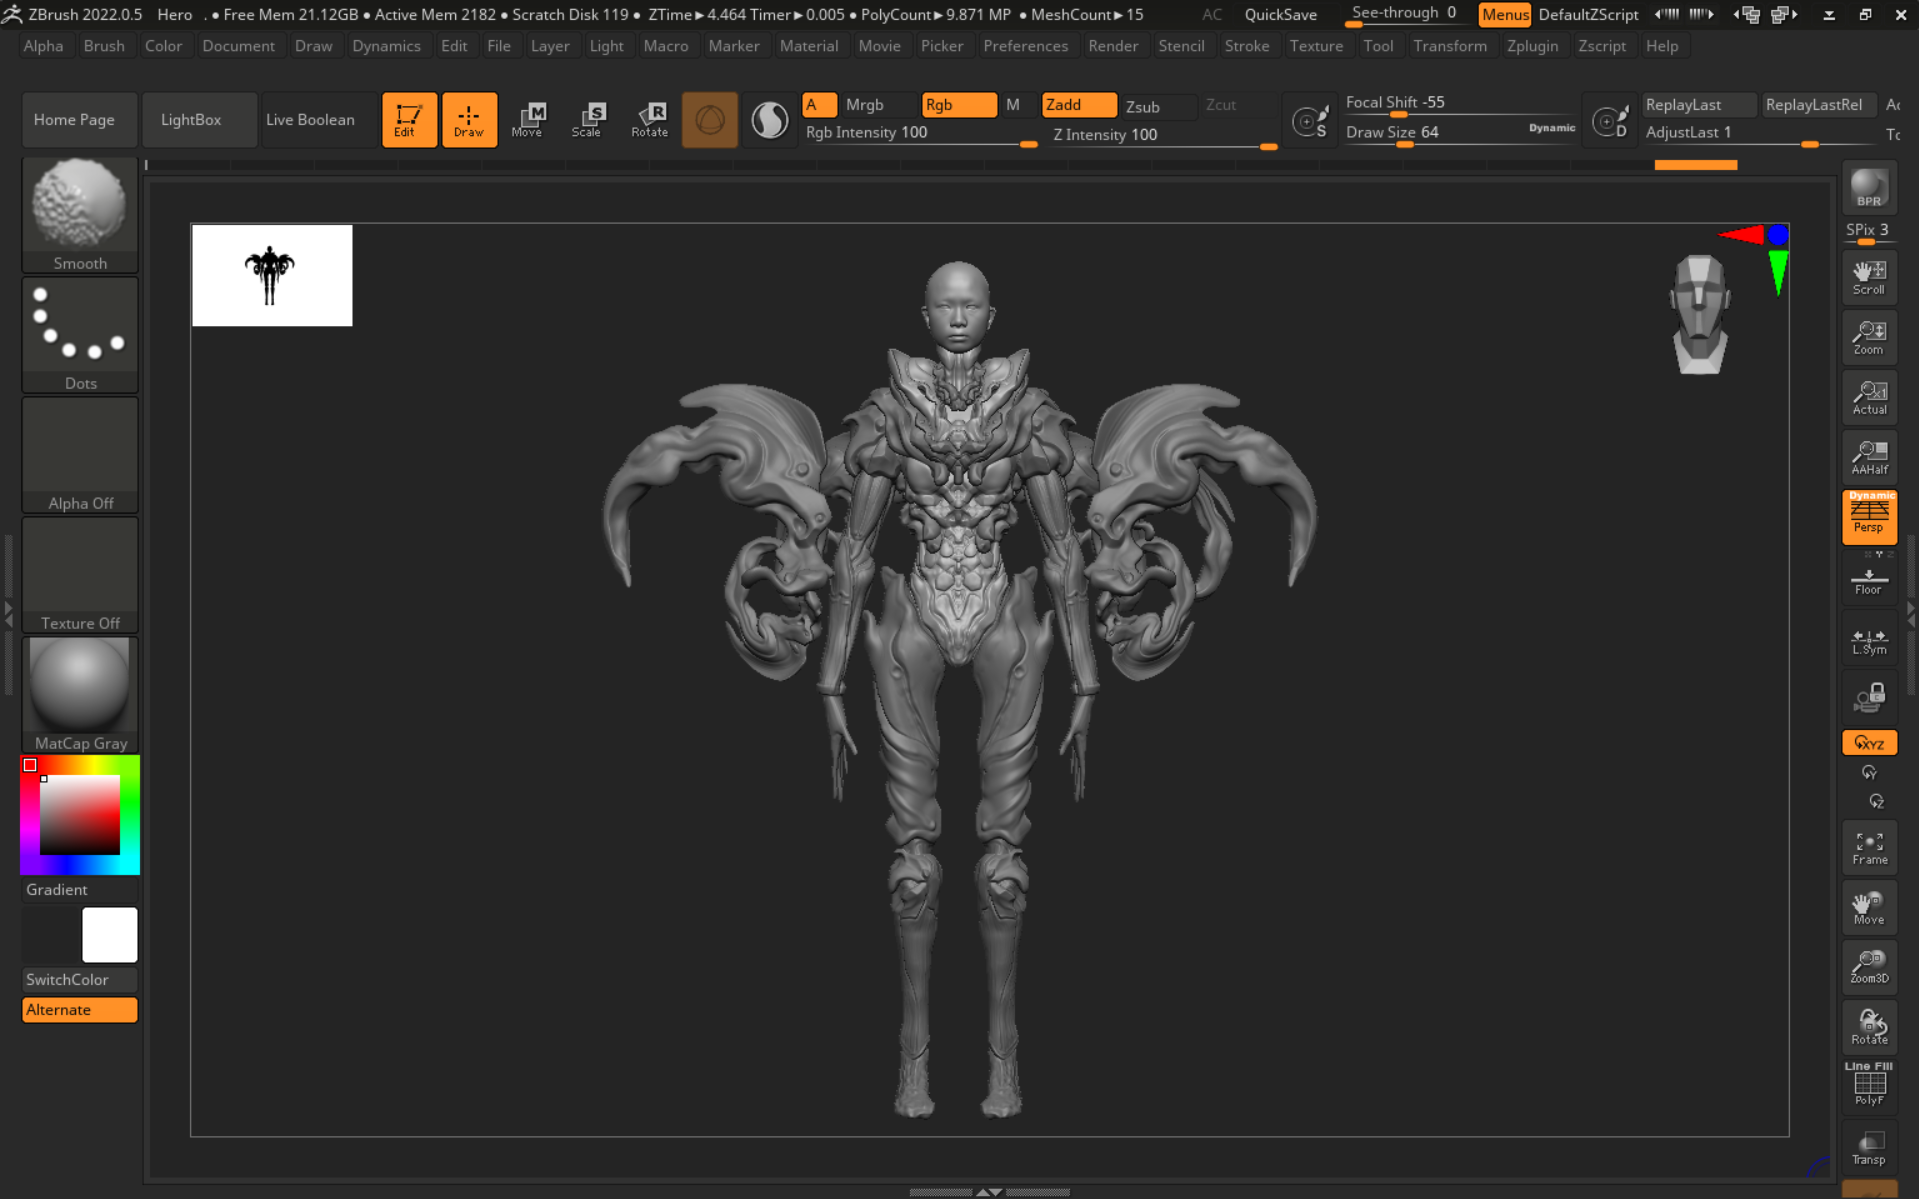1919x1199 pixels.
Task: Toggle PolyF line fill display
Action: point(1868,1085)
